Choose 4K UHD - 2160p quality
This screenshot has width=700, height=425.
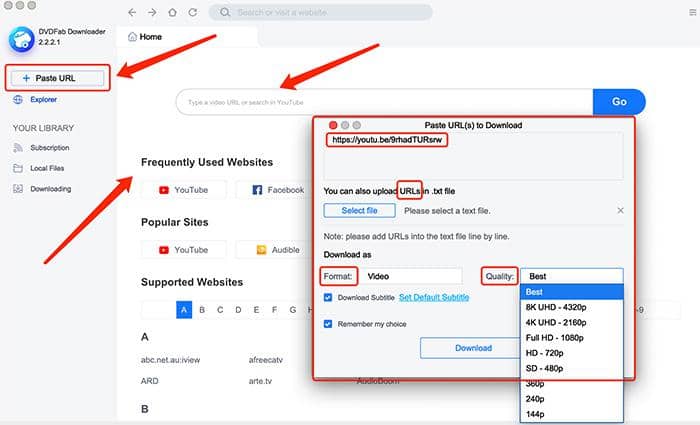click(572, 322)
